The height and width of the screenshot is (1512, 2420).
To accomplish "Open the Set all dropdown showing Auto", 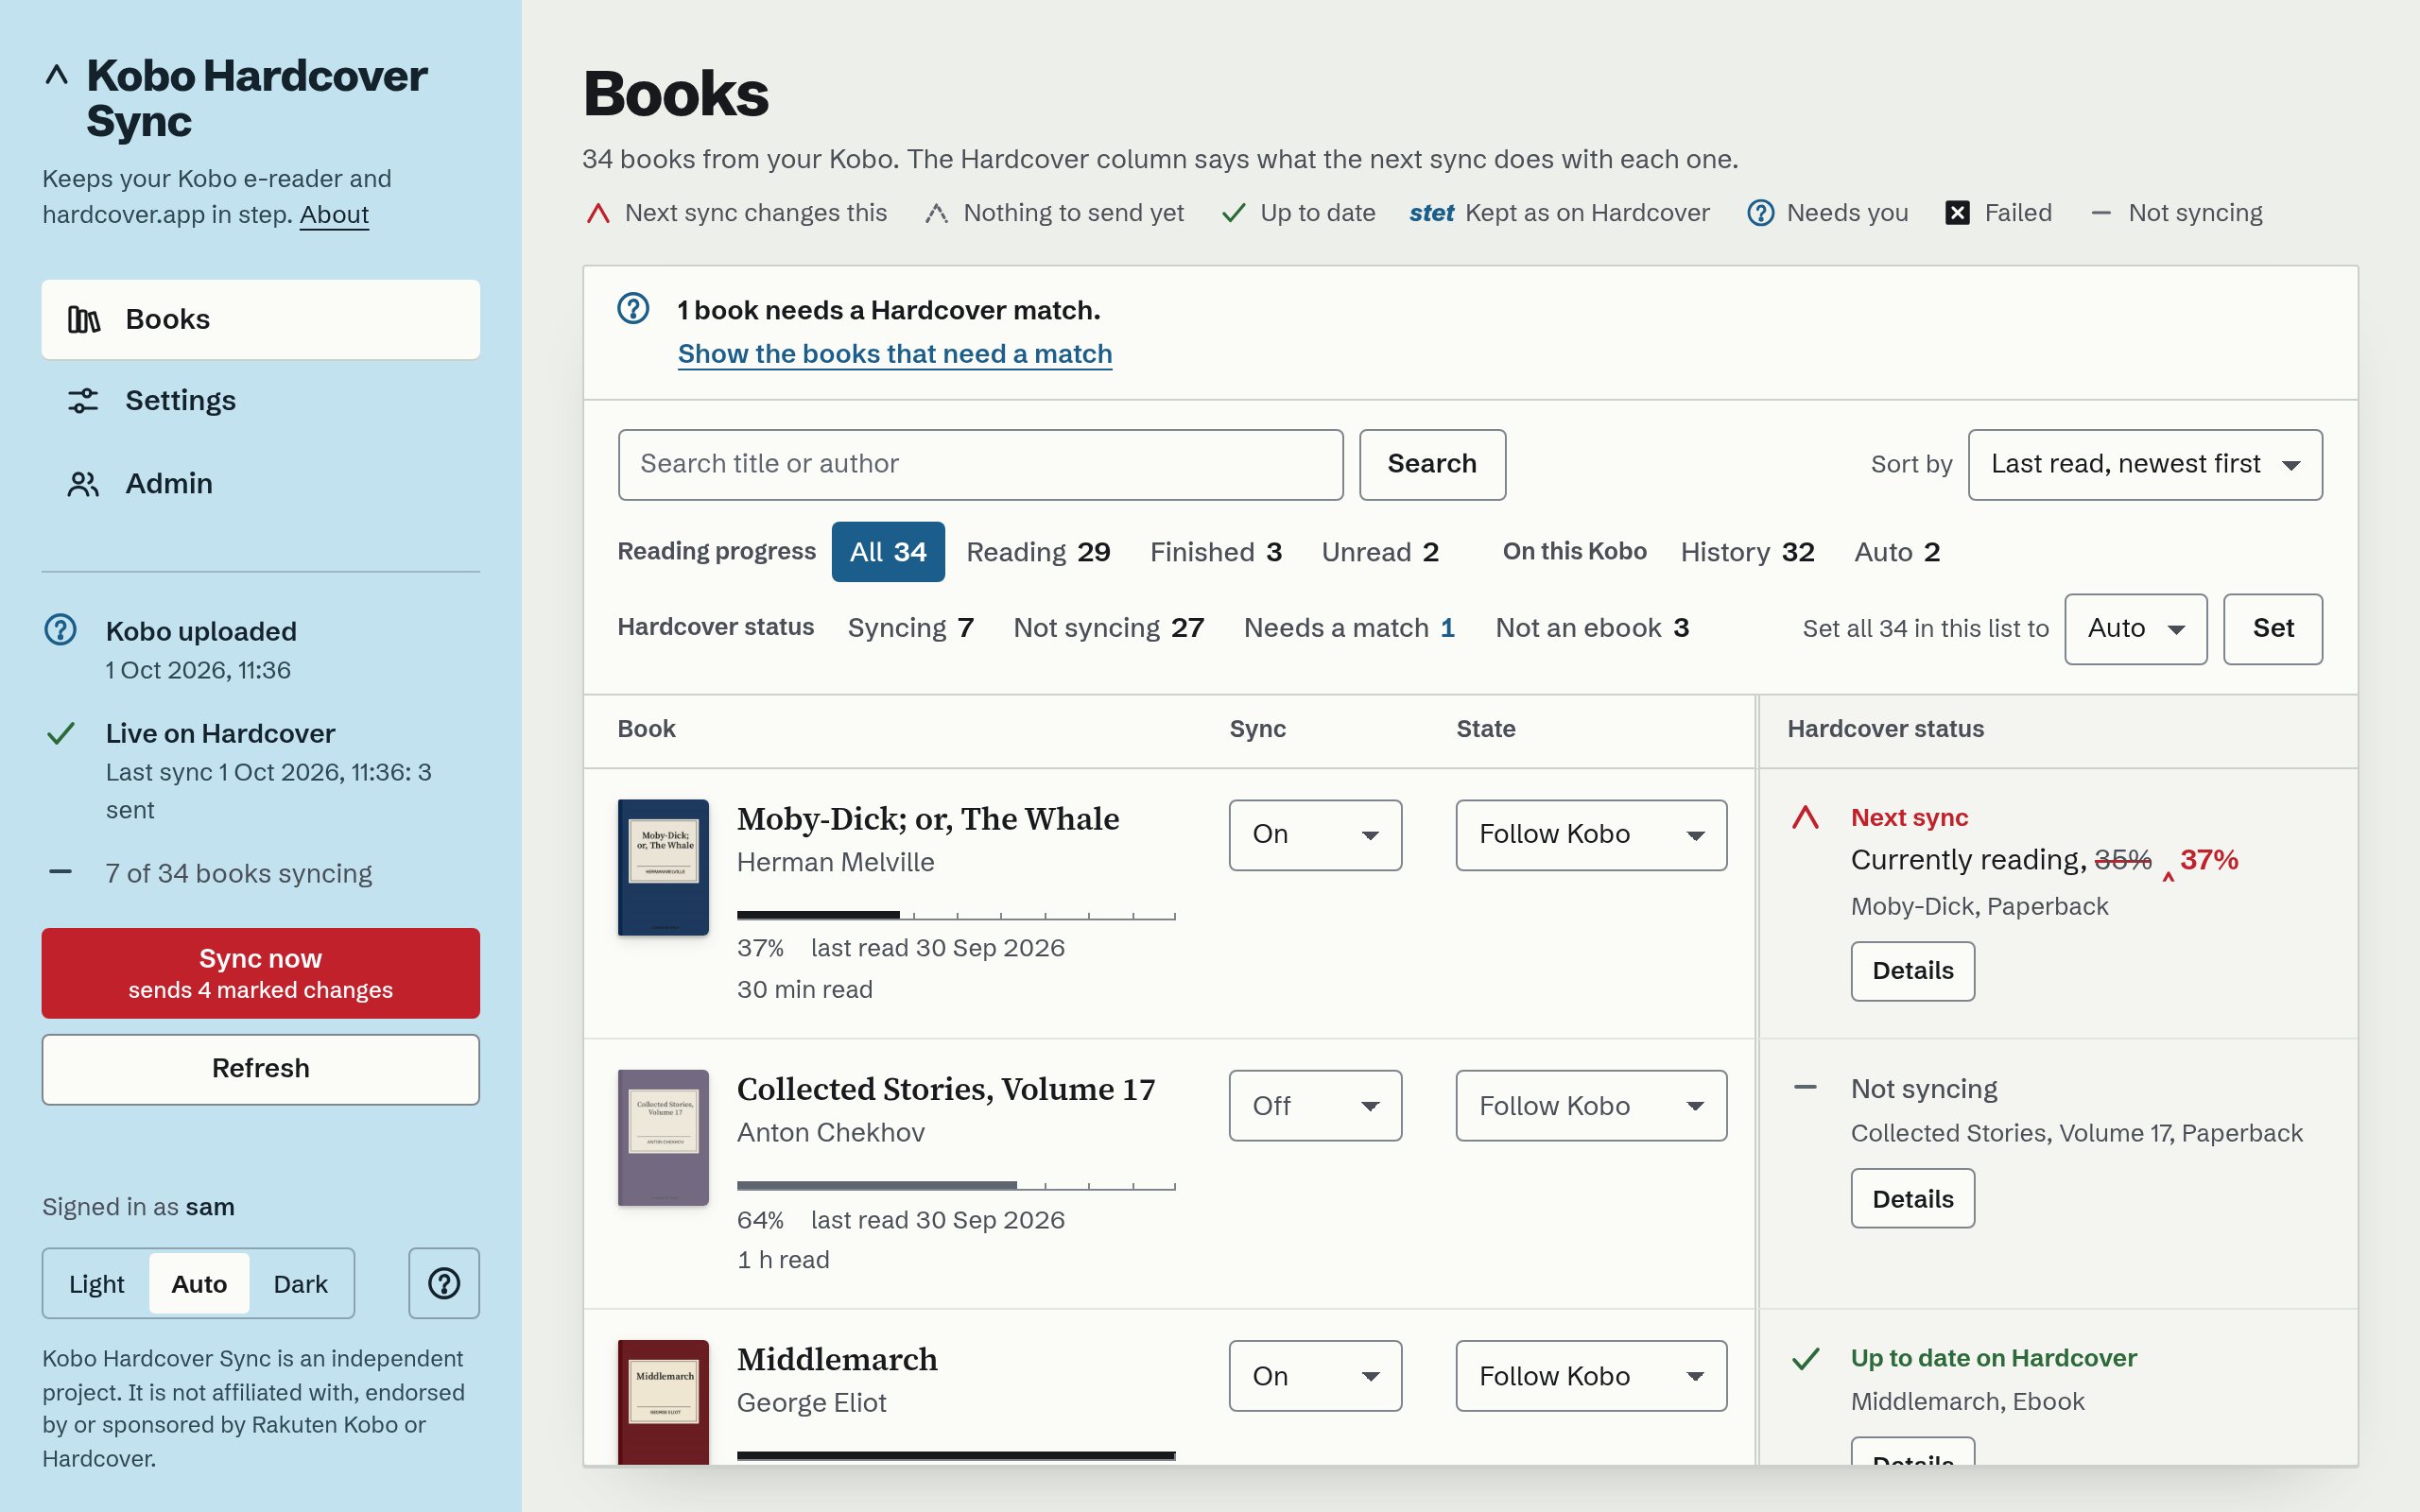I will [2135, 629].
